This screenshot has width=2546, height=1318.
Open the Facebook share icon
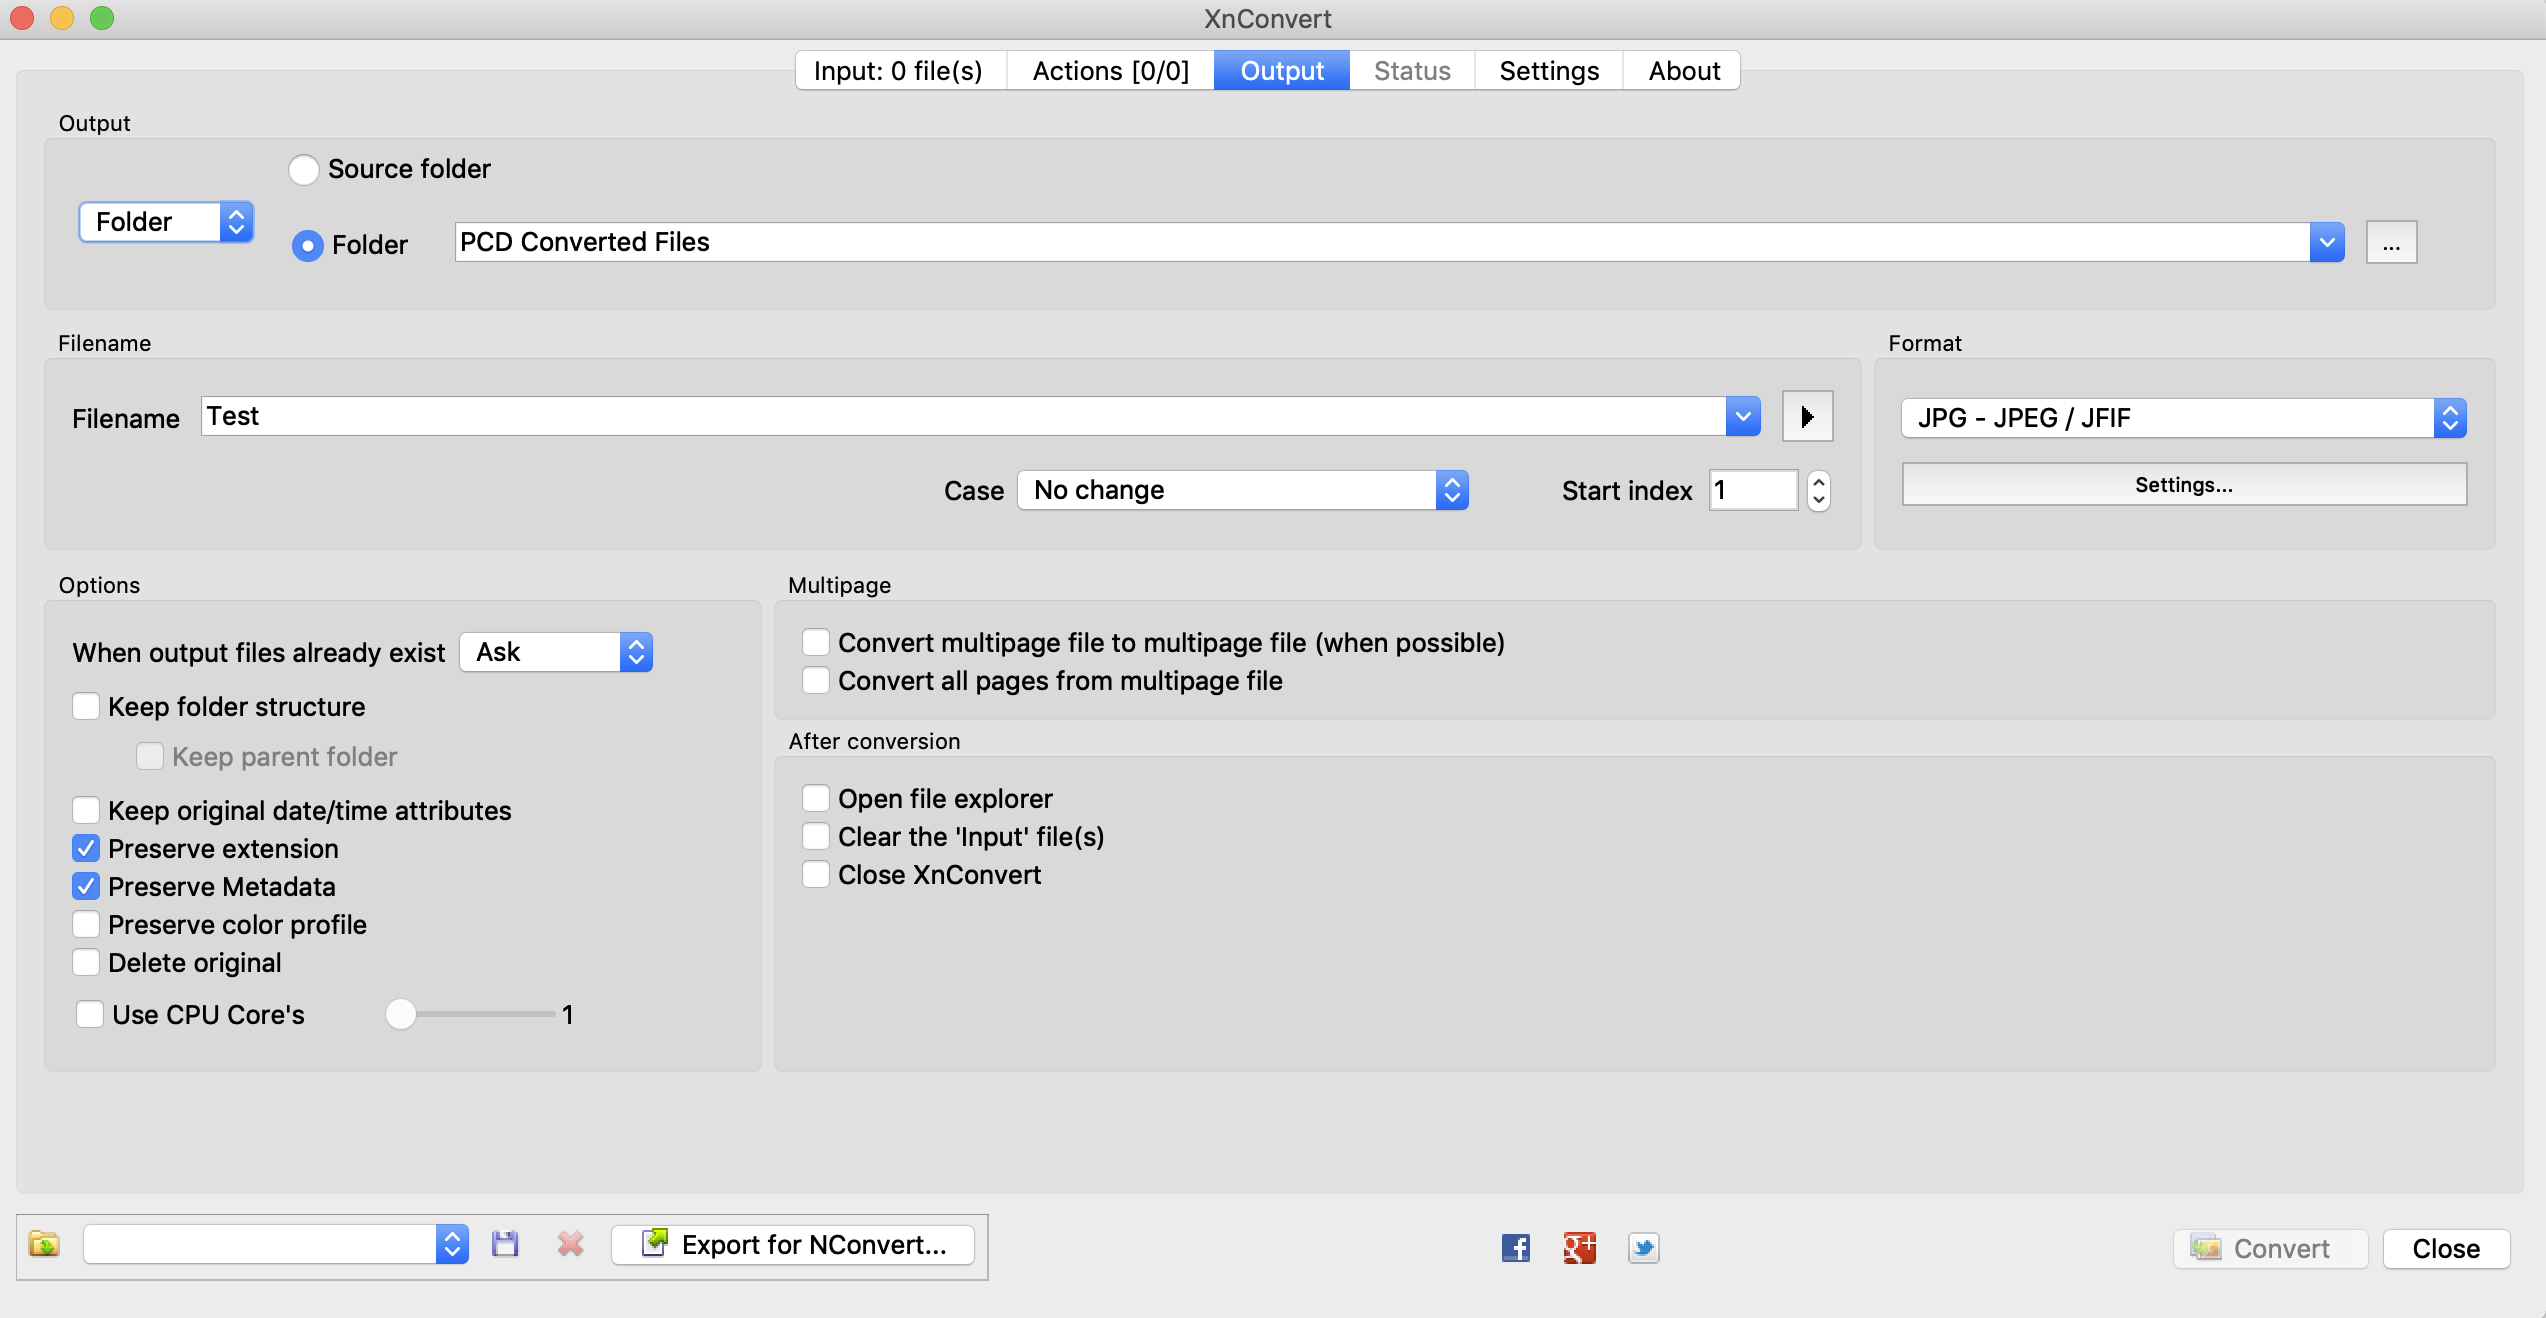click(1515, 1248)
